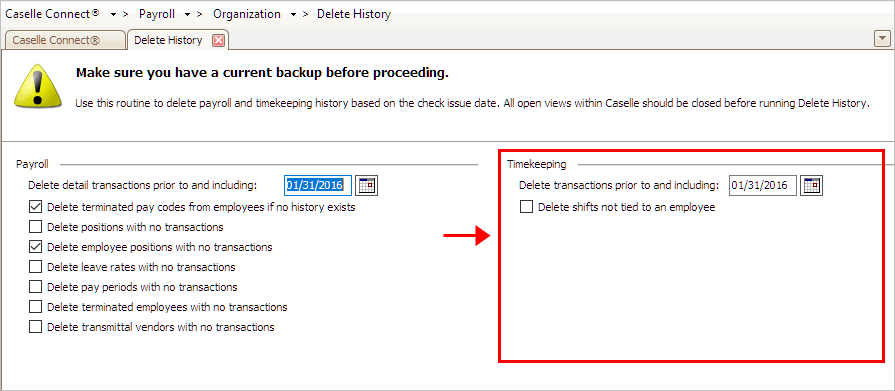Viewport: 895px width, 391px height.
Task: Uncheck Delete terminated pay codes from employees
Action: click(35, 207)
